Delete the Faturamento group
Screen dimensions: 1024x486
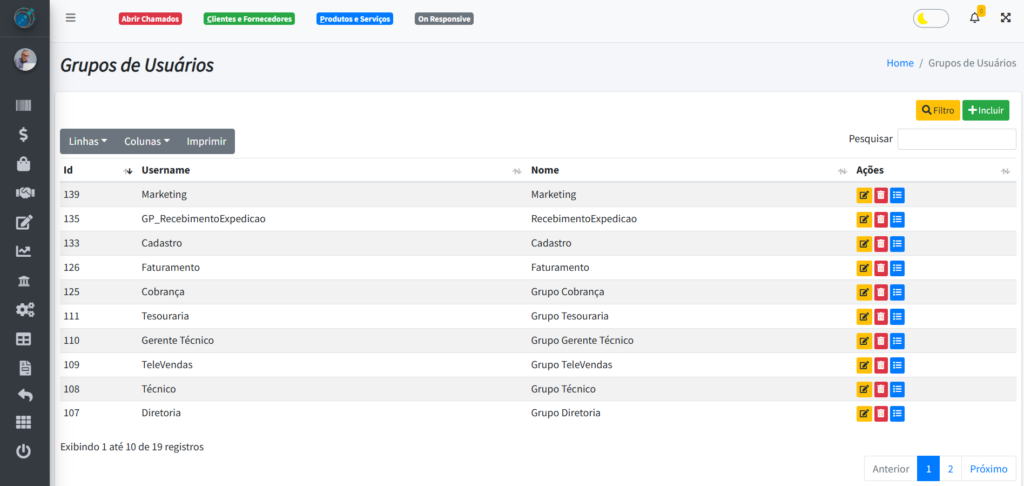[x=880, y=268]
